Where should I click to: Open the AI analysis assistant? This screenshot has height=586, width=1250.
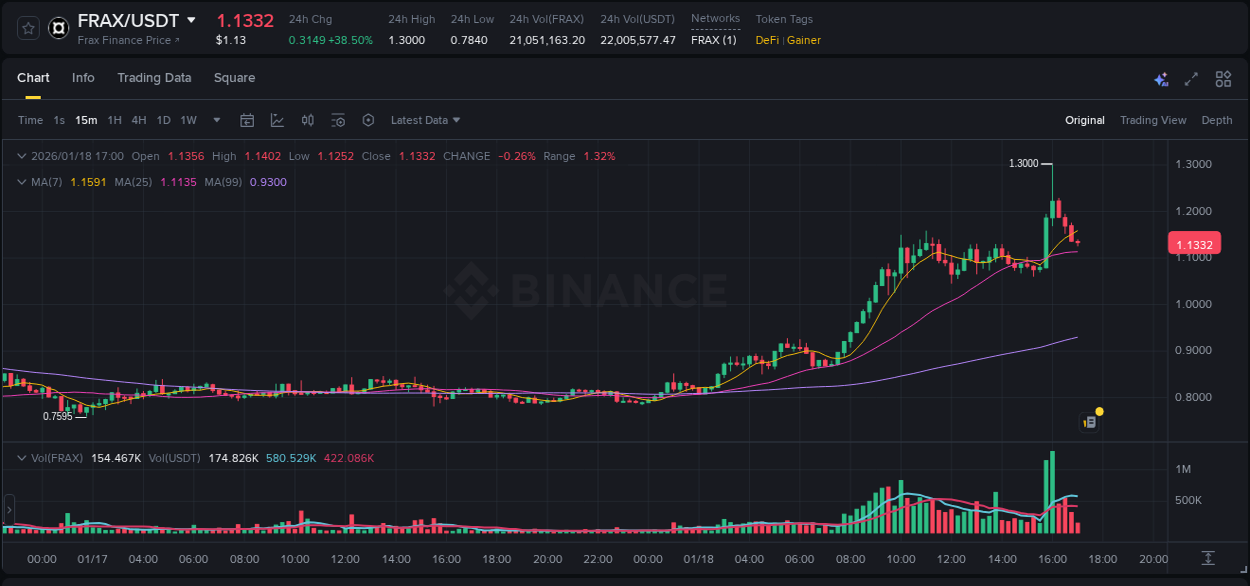(x=1161, y=78)
